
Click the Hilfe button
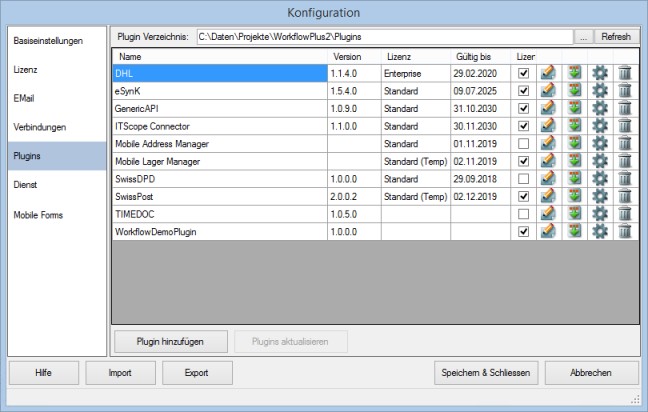(x=43, y=373)
